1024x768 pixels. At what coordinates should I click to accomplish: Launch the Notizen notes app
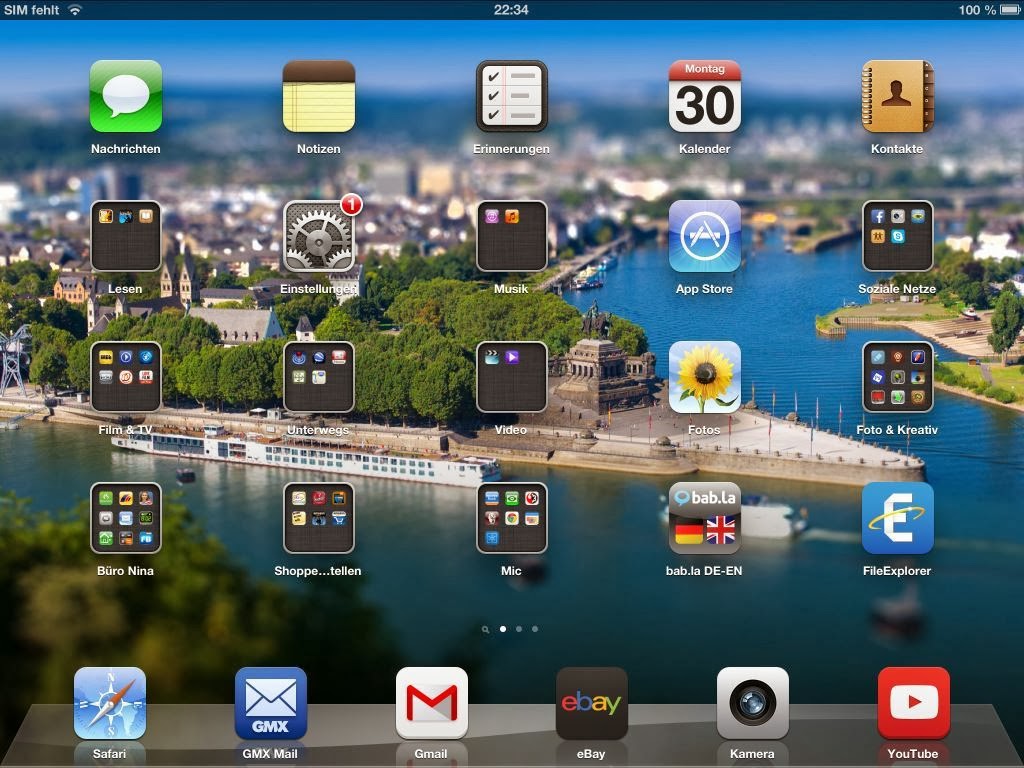click(319, 96)
